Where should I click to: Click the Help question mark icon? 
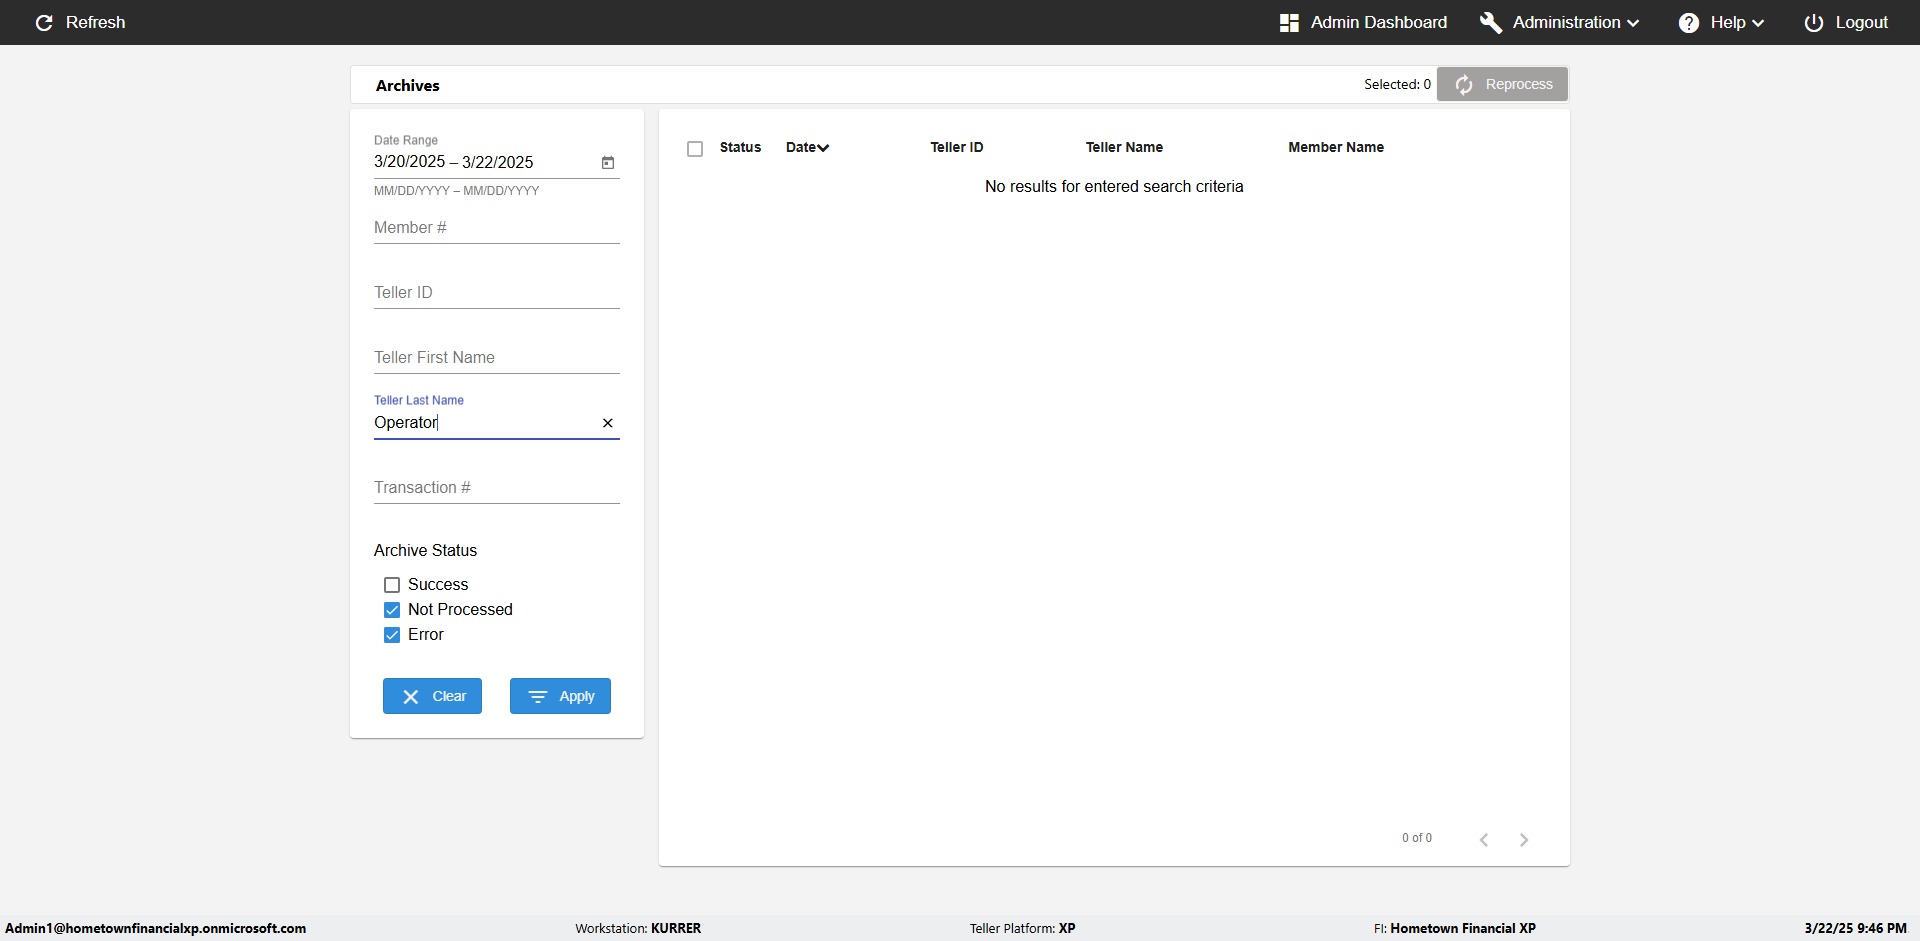(1688, 22)
